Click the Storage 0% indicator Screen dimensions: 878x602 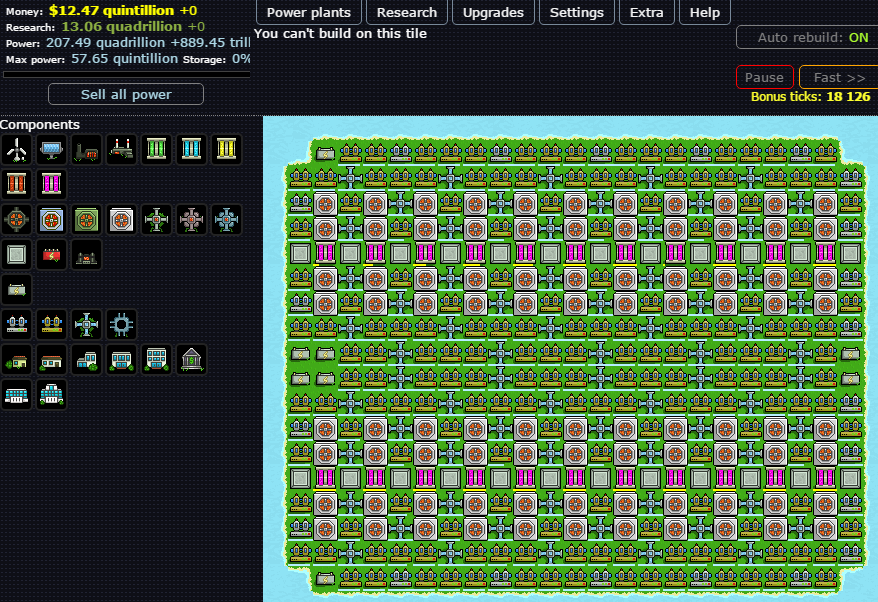click(x=216, y=59)
